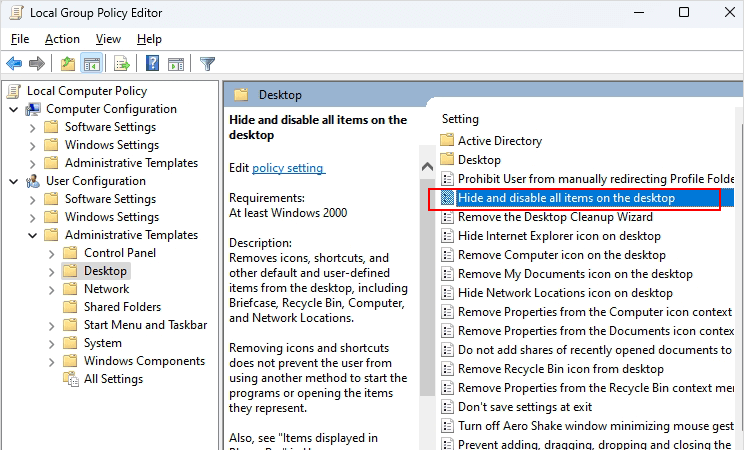Click the folder icon next to Start Menu and Taskbar
The image size is (744, 450).
coord(70,325)
